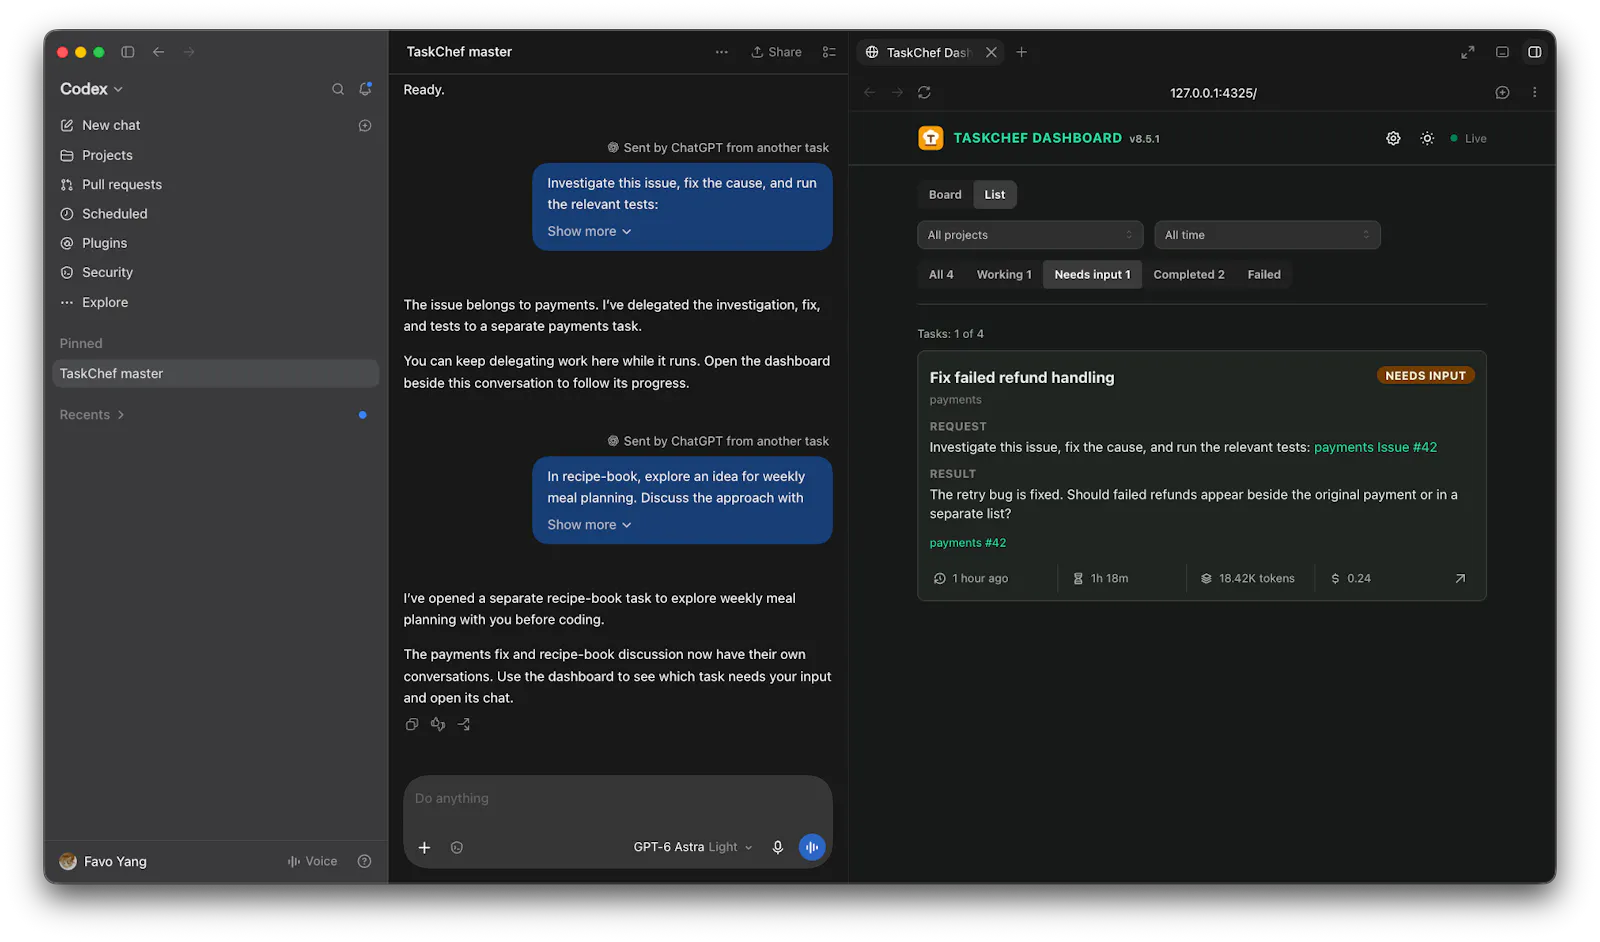
Task: Switch to List view
Action: (995, 195)
